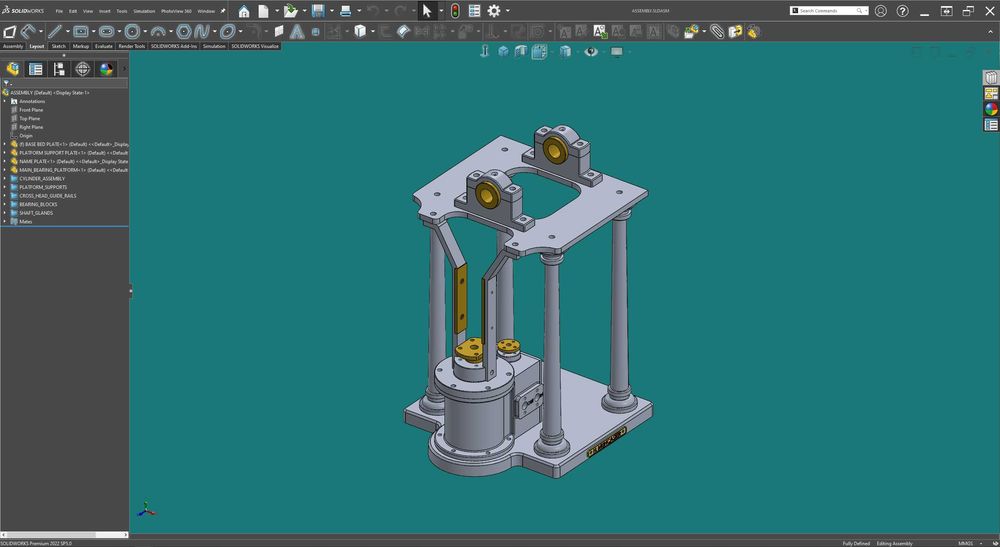Click the Print icon
1000x547 pixels.
(x=345, y=11)
